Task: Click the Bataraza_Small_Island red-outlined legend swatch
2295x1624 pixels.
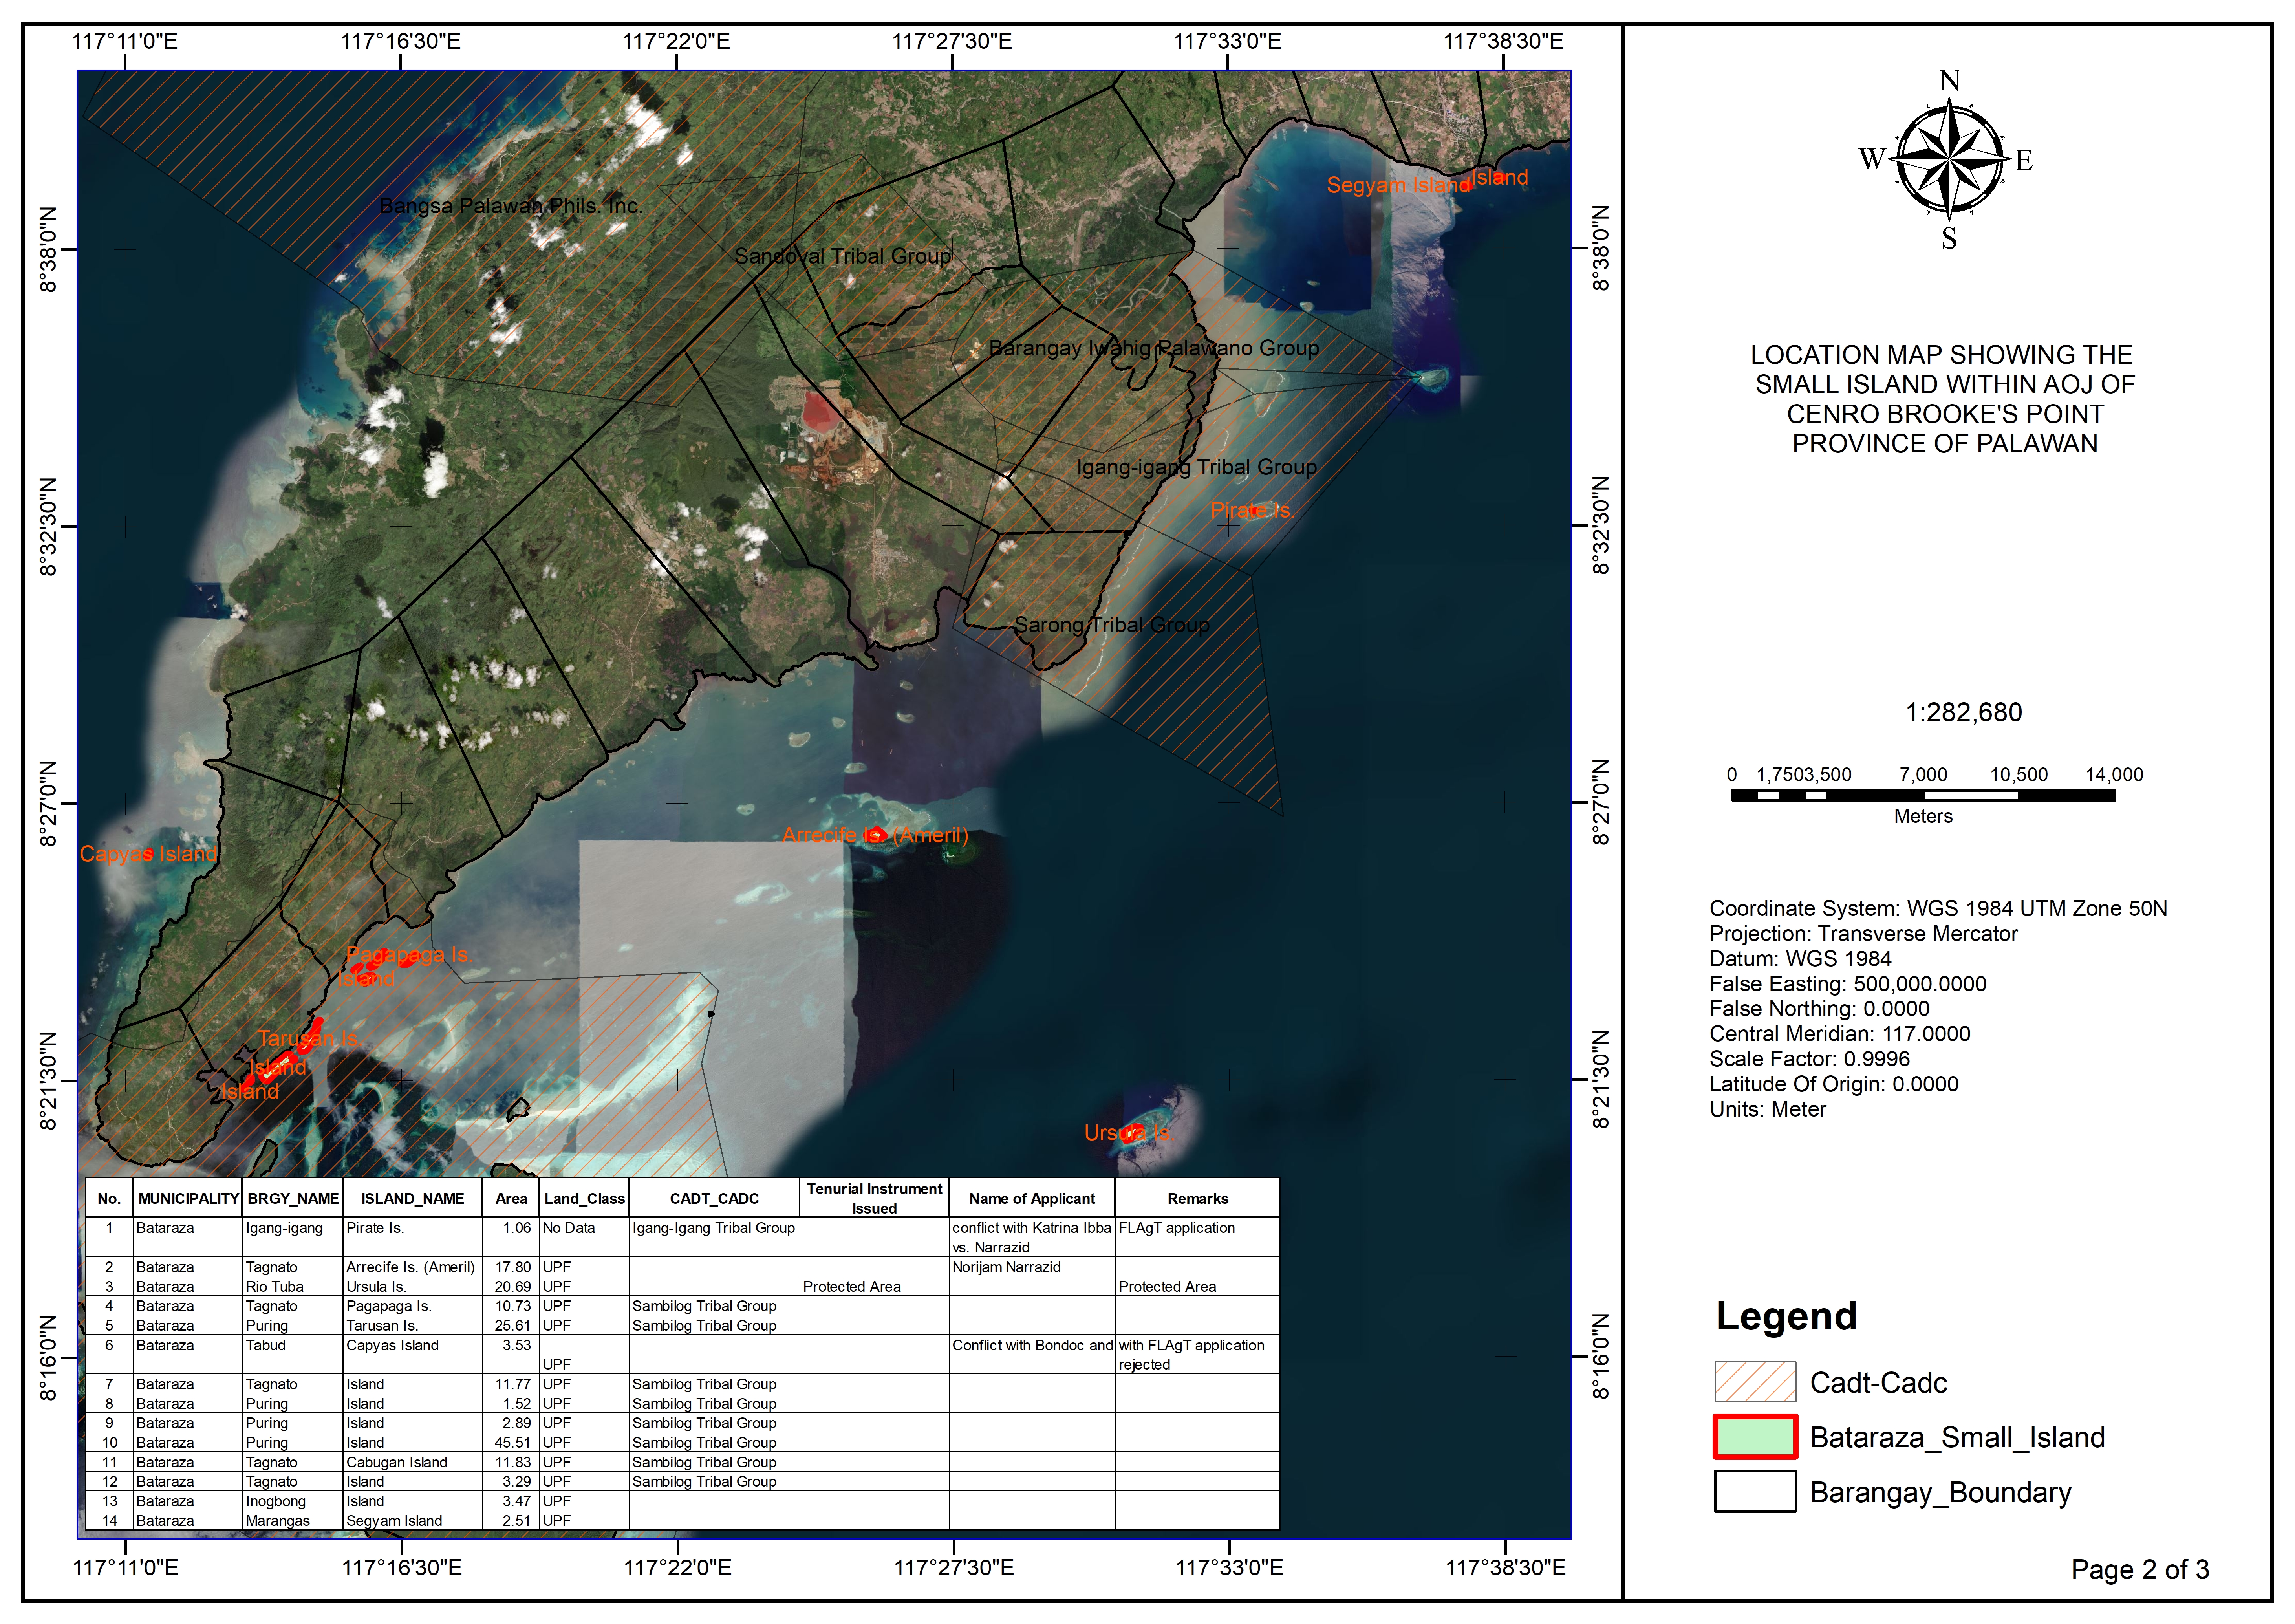Action: 1755,1437
